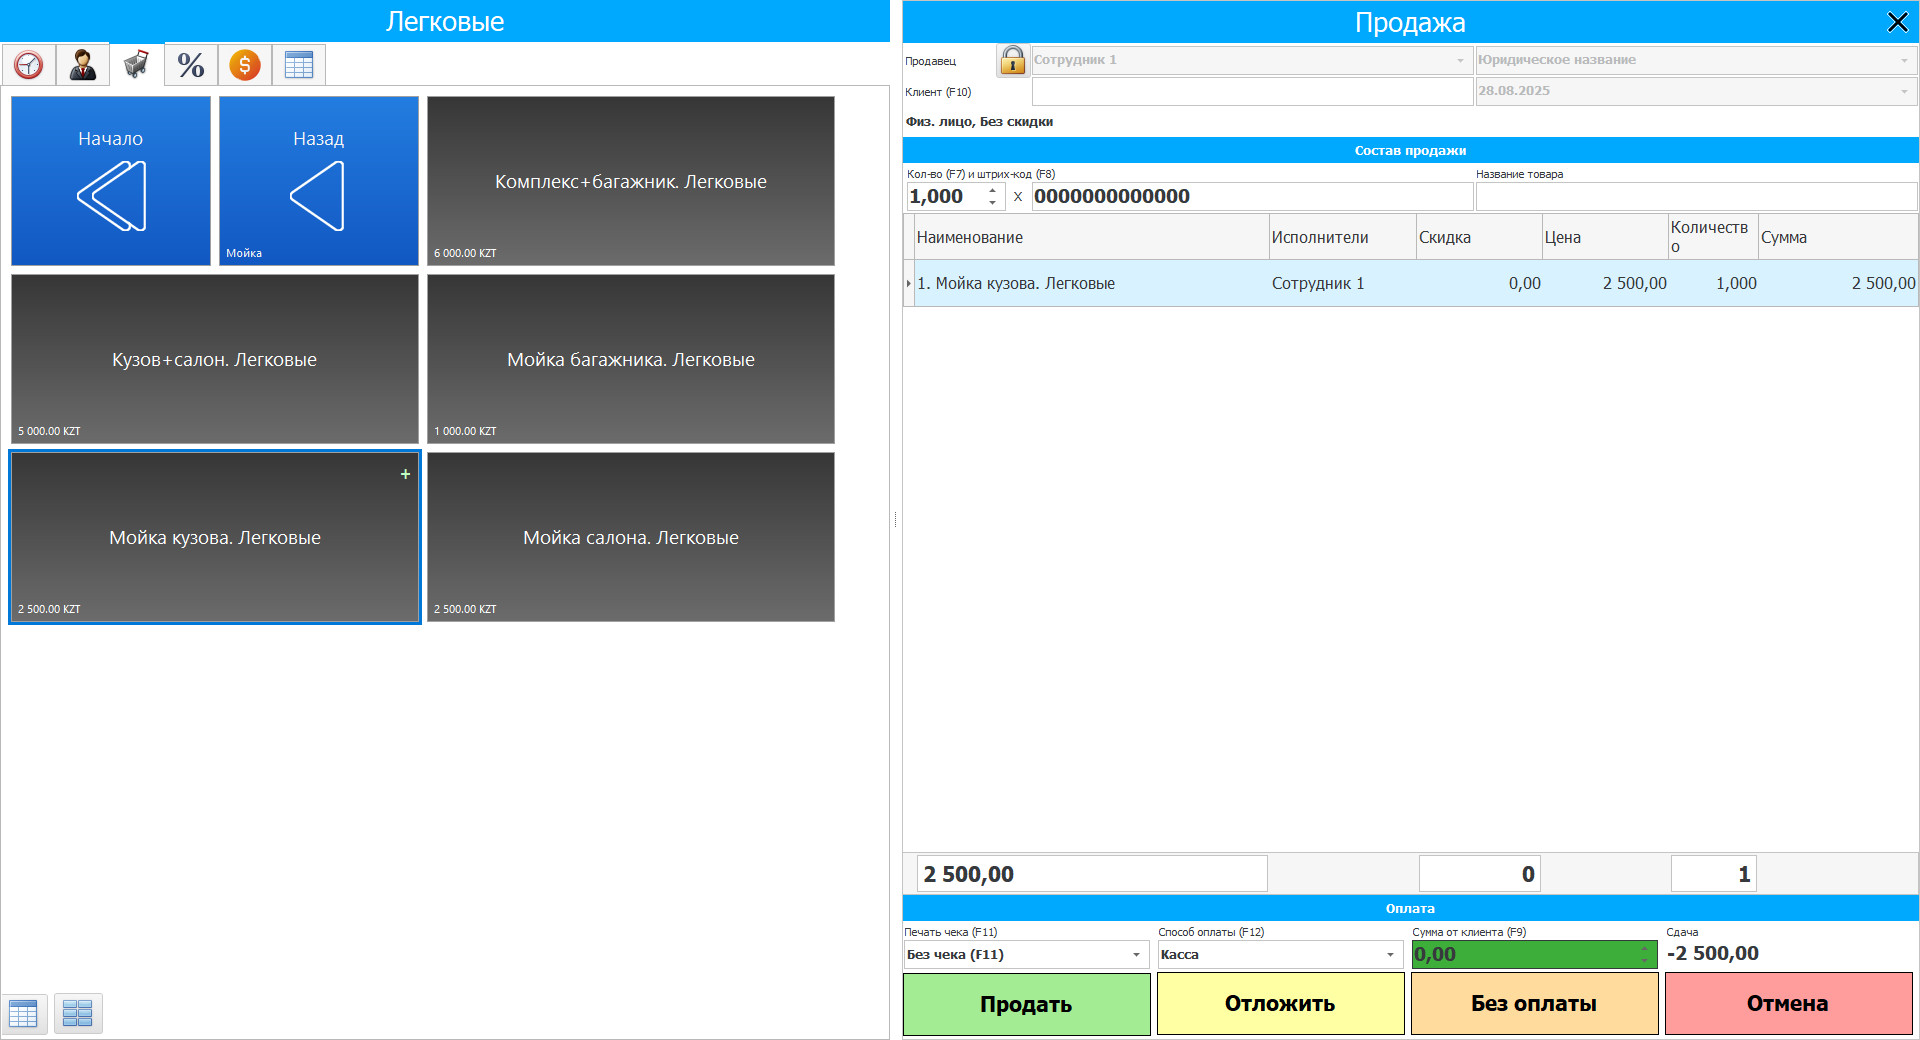Viewport: 1920px width, 1040px height.
Task: Click the orange dollar coin icon
Action: [245, 65]
